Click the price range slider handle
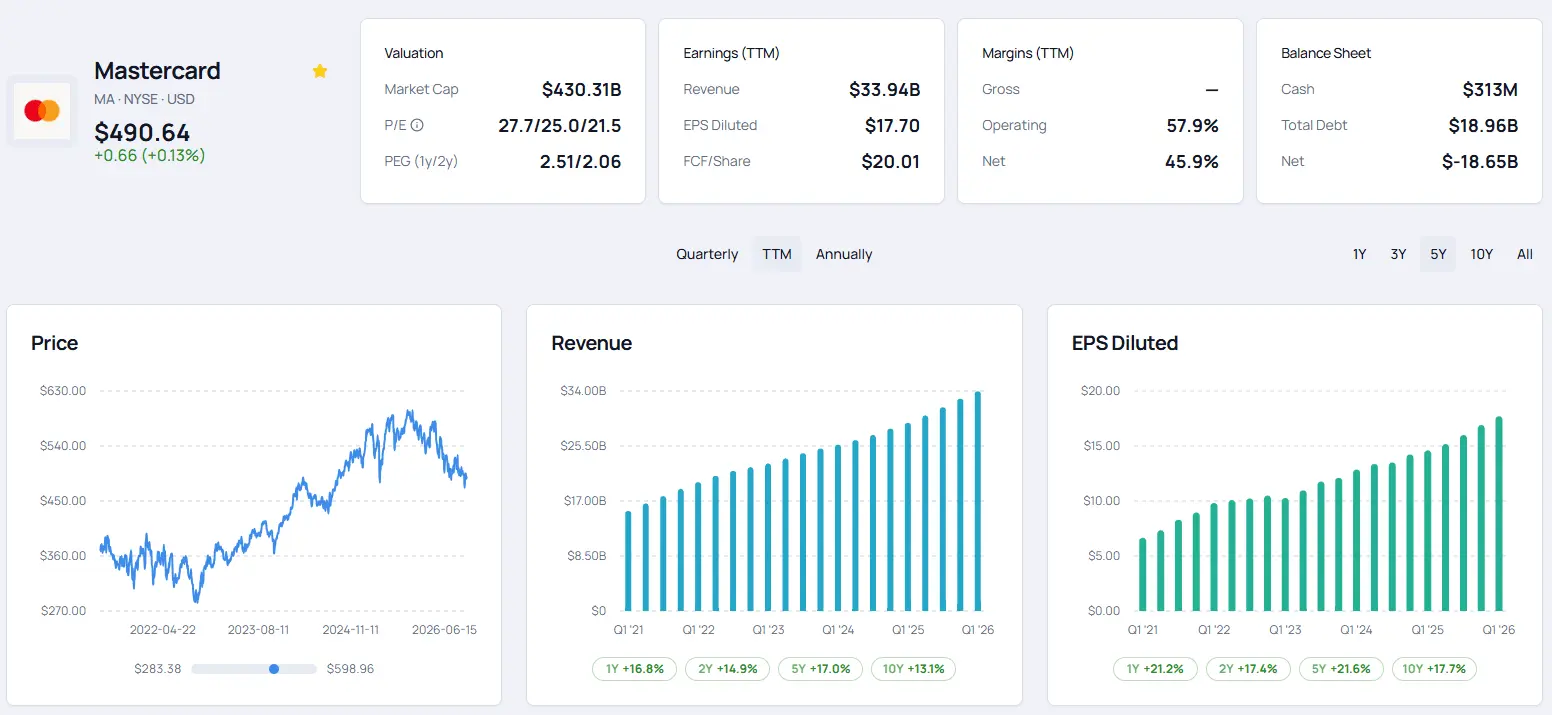The image size is (1552, 715). coord(274,668)
